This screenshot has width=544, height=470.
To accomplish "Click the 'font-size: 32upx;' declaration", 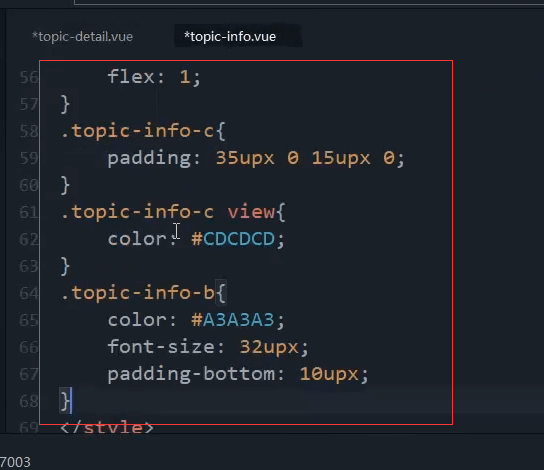I will coord(208,347).
